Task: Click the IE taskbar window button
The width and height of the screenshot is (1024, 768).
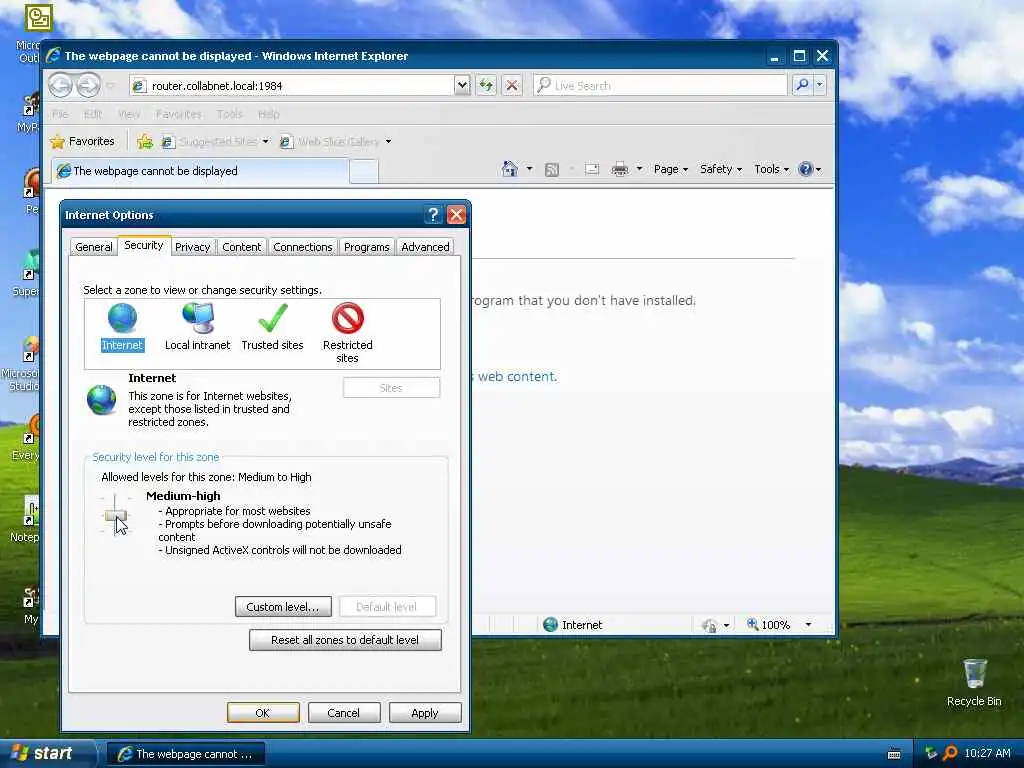Action: [x=185, y=754]
